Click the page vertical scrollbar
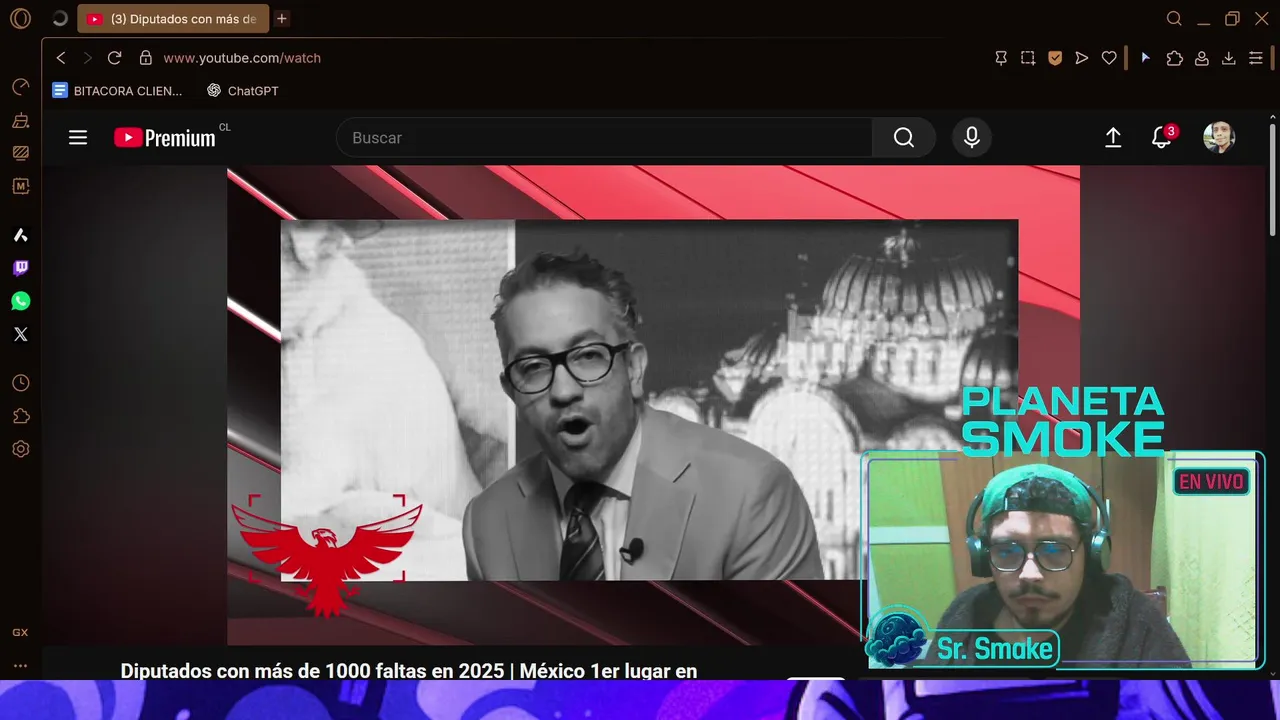The image size is (1280, 720). 1273,180
